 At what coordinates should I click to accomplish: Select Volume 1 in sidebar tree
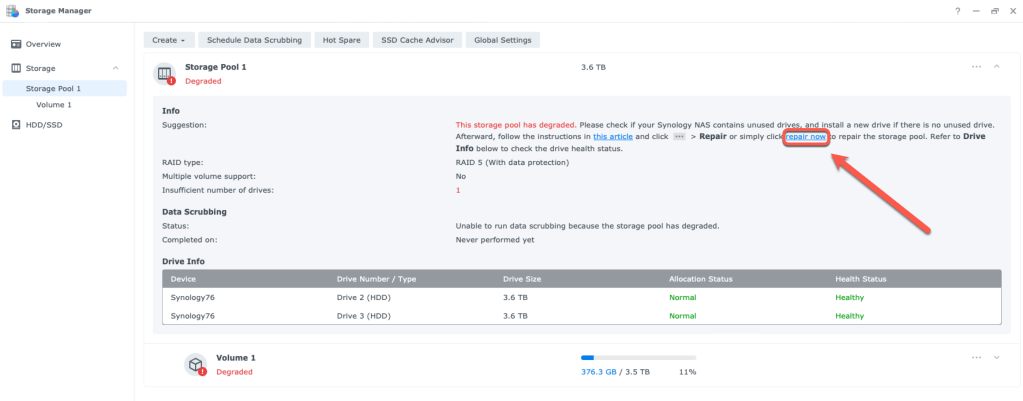pos(54,104)
